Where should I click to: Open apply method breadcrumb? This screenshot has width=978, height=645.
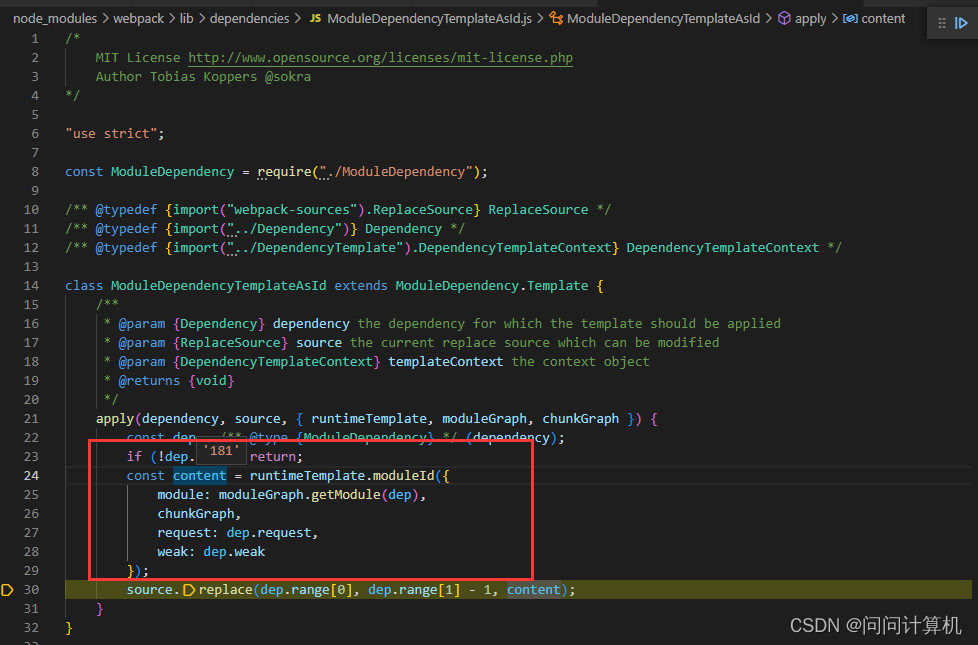(810, 19)
